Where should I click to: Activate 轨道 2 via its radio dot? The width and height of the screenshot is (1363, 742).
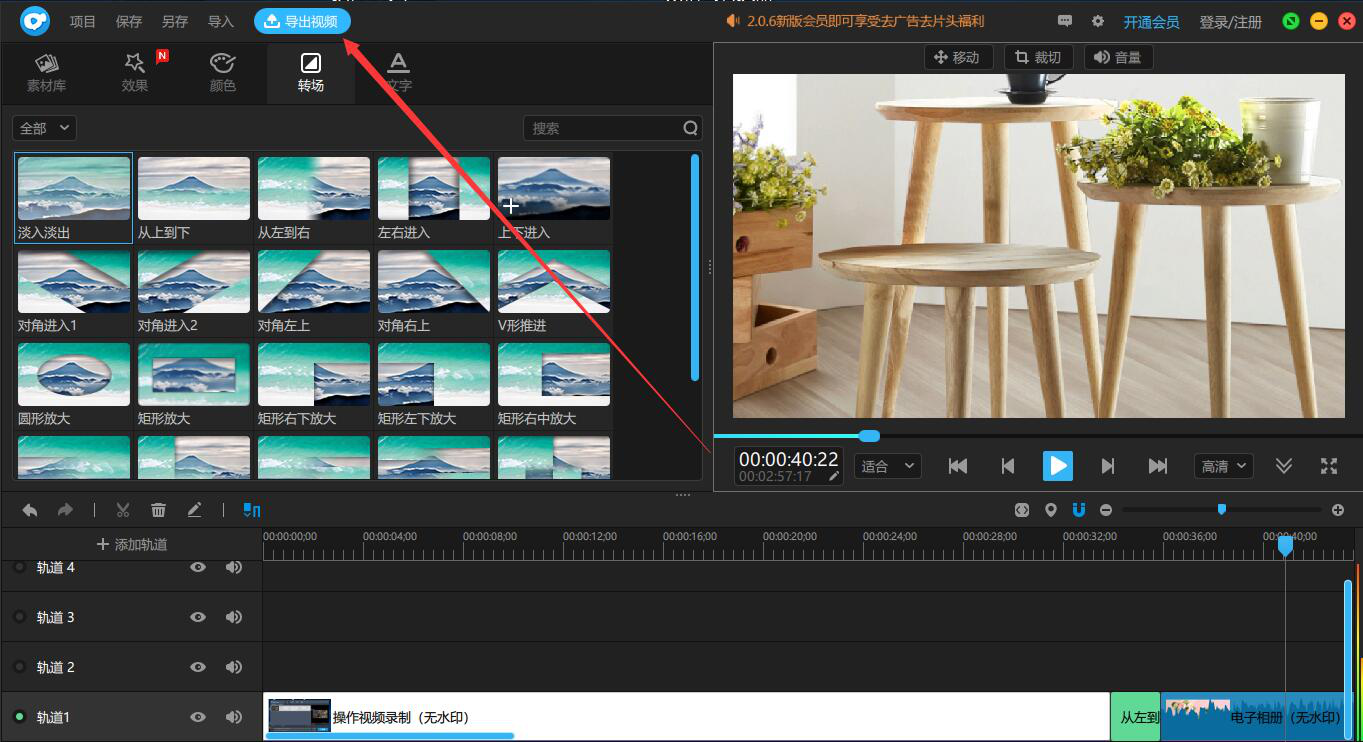(19, 667)
